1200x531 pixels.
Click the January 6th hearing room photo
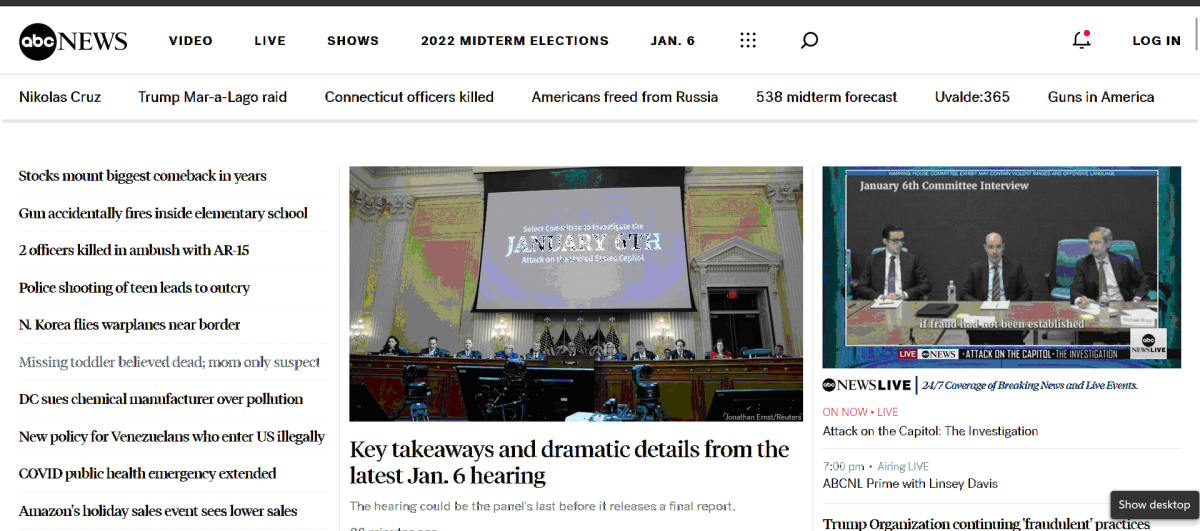click(x=575, y=293)
